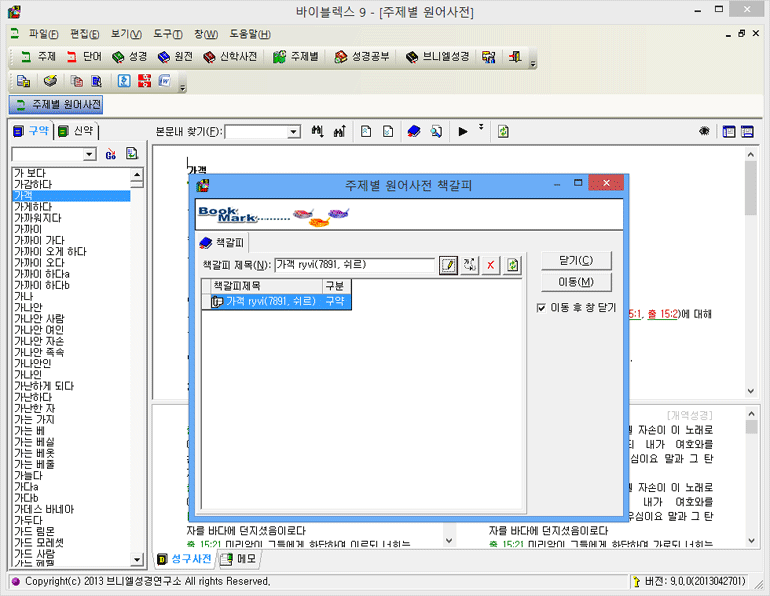Click the first layout panel icon at far right
Image resolution: width=770 pixels, height=596 pixels.
pyautogui.click(x=729, y=131)
